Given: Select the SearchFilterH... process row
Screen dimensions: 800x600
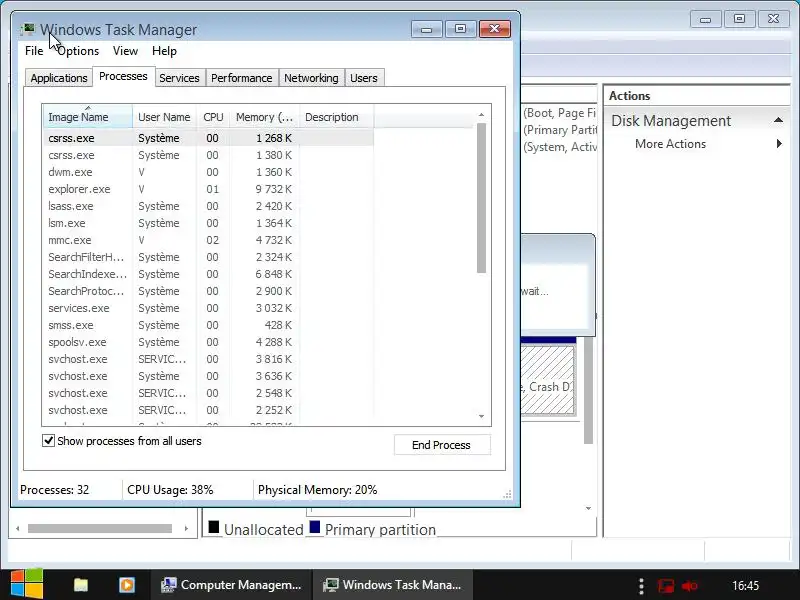Looking at the screenshot, I should [x=208, y=257].
